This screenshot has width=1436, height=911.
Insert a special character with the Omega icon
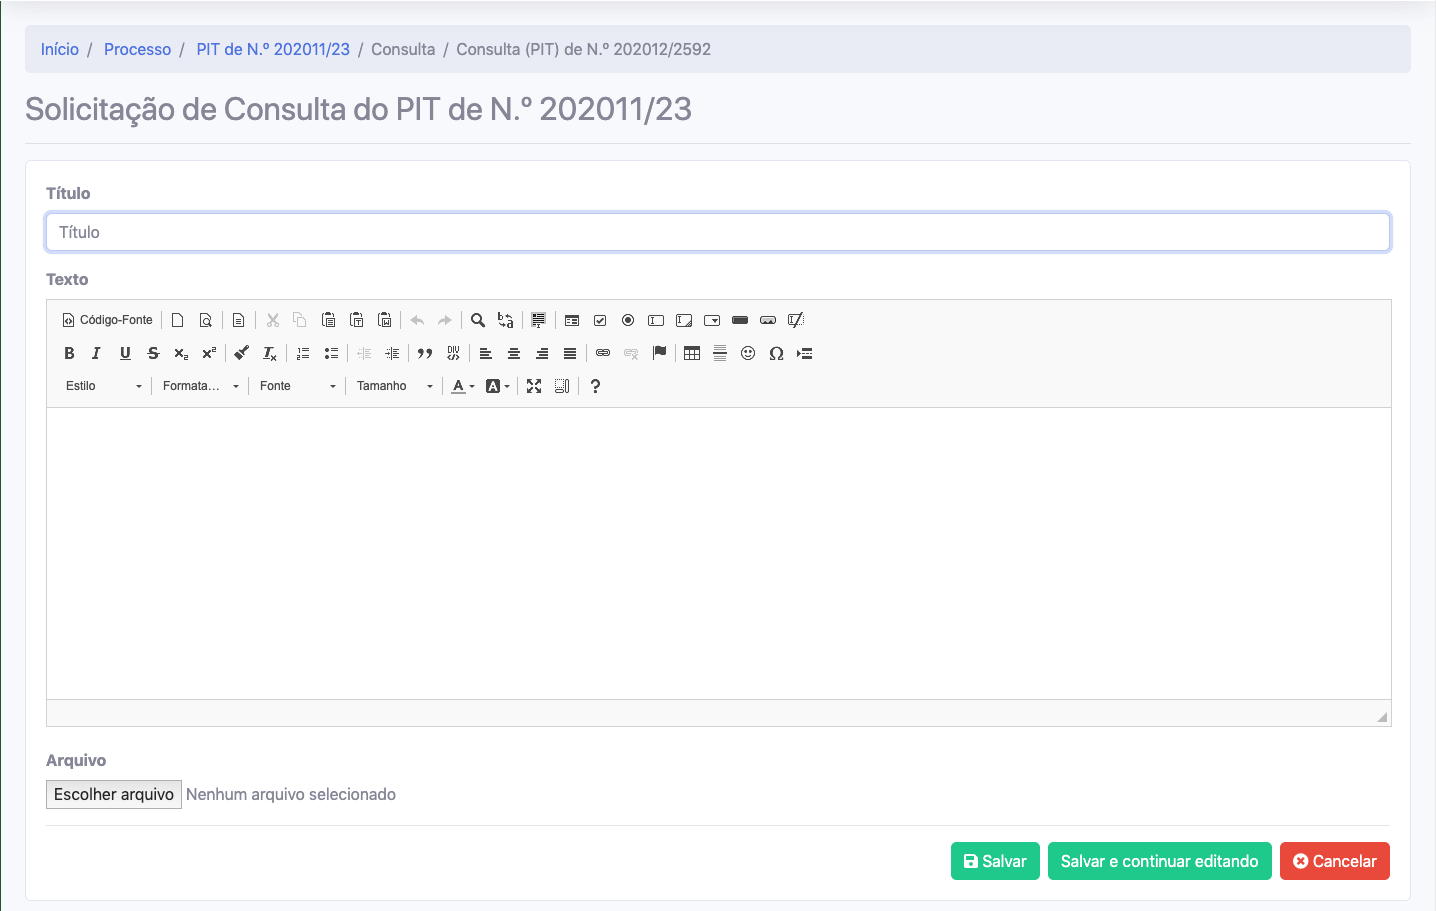coord(776,353)
